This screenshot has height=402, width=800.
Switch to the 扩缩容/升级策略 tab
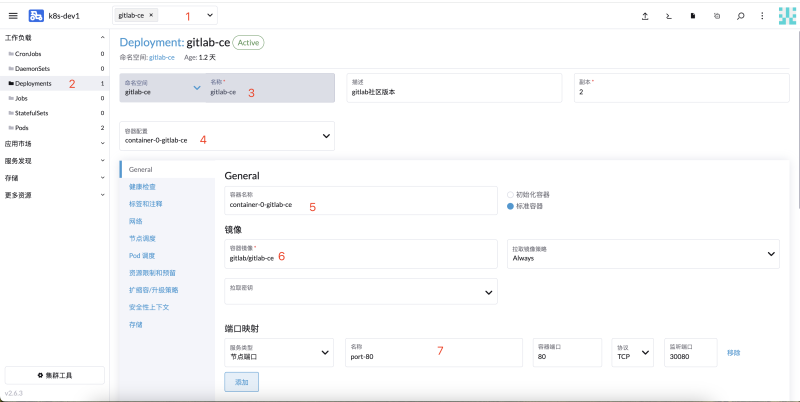tap(154, 290)
